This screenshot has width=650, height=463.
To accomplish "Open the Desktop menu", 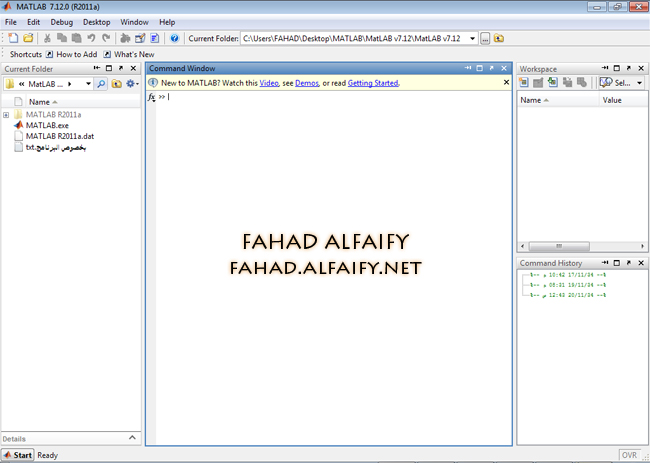I will tap(97, 21).
